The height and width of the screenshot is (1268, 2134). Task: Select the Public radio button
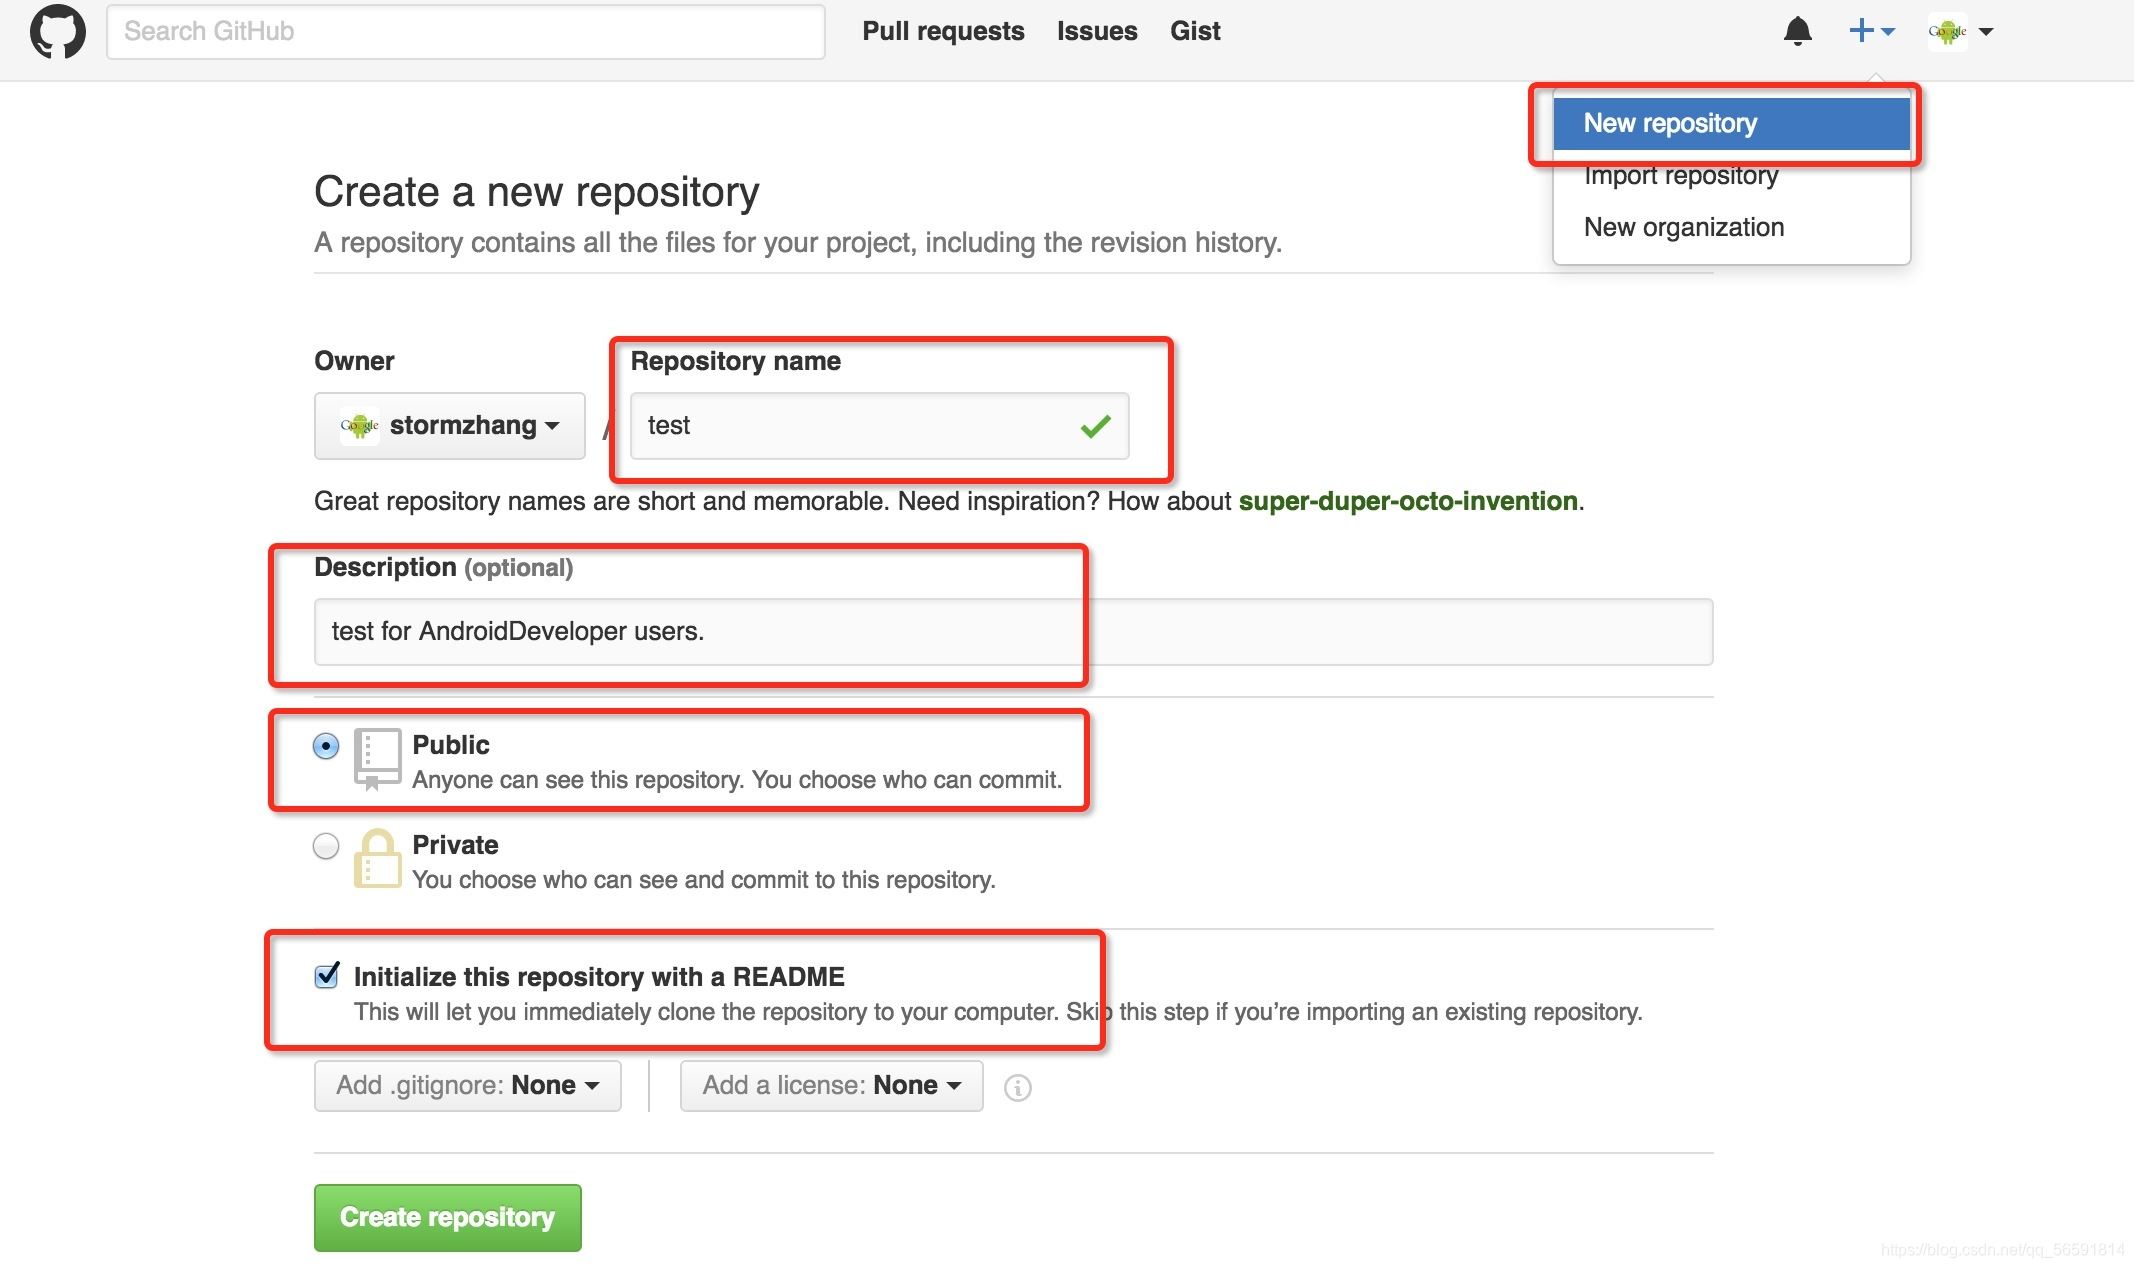coord(326,746)
